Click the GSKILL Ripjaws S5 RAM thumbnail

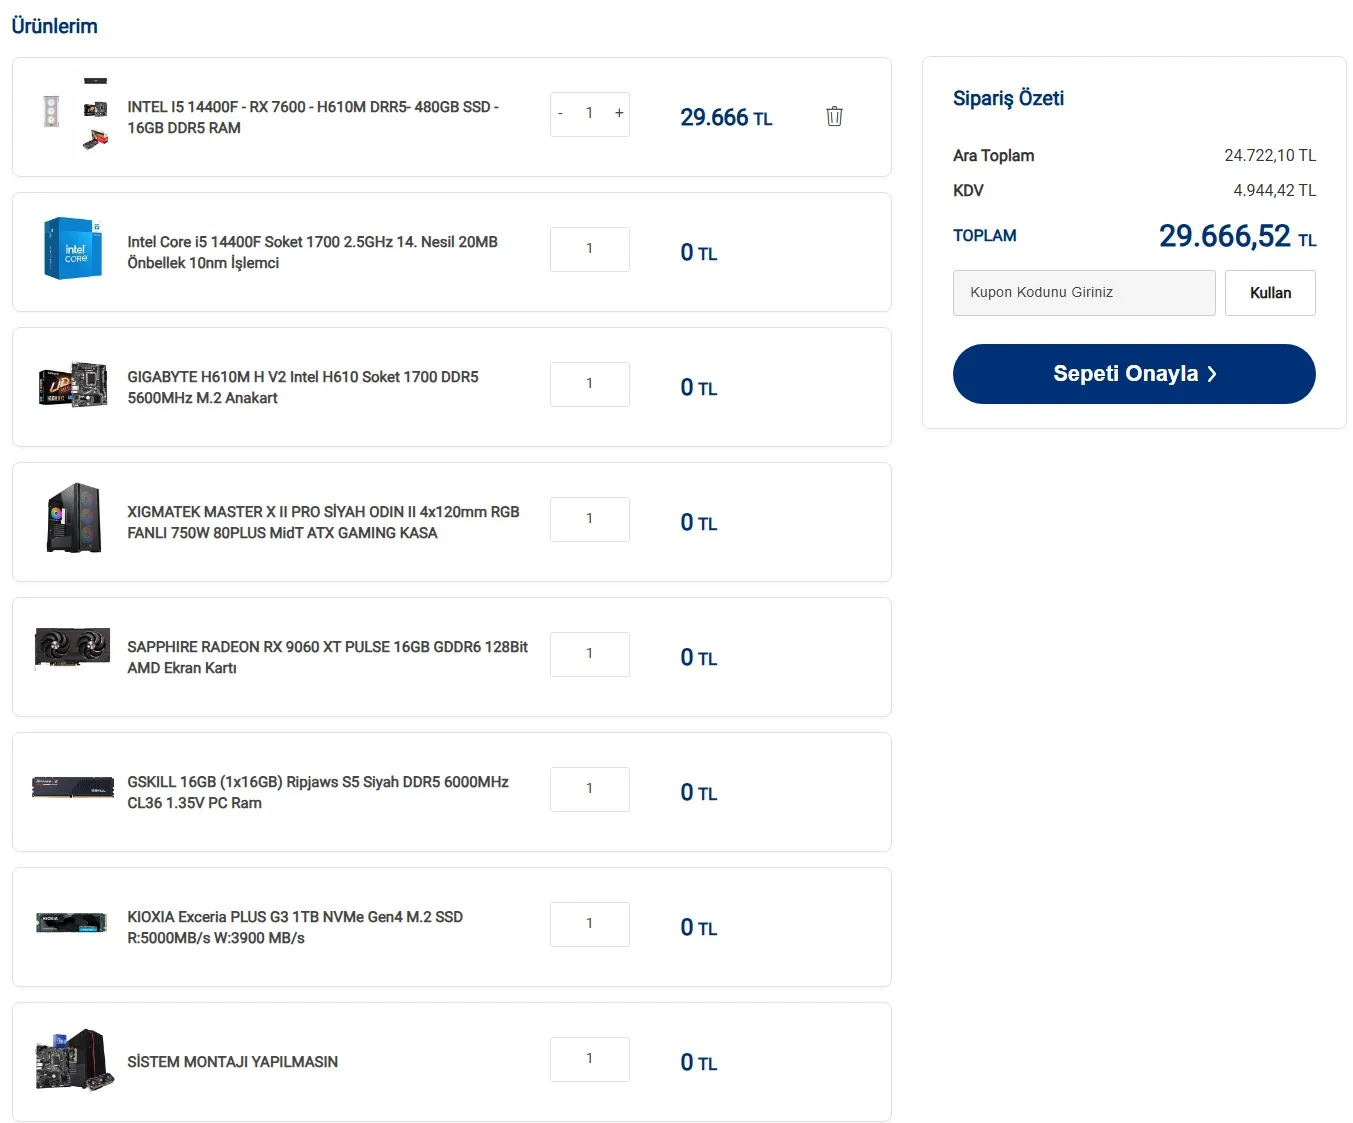pos(73,787)
